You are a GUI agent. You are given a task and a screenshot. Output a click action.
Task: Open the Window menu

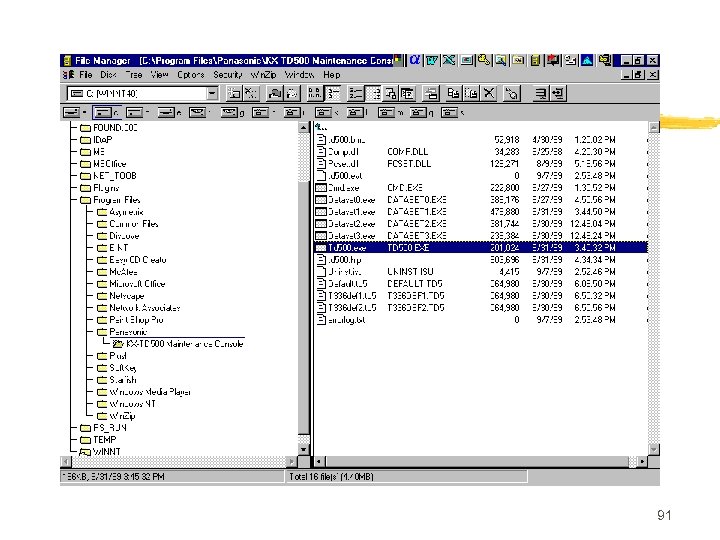coord(299,75)
